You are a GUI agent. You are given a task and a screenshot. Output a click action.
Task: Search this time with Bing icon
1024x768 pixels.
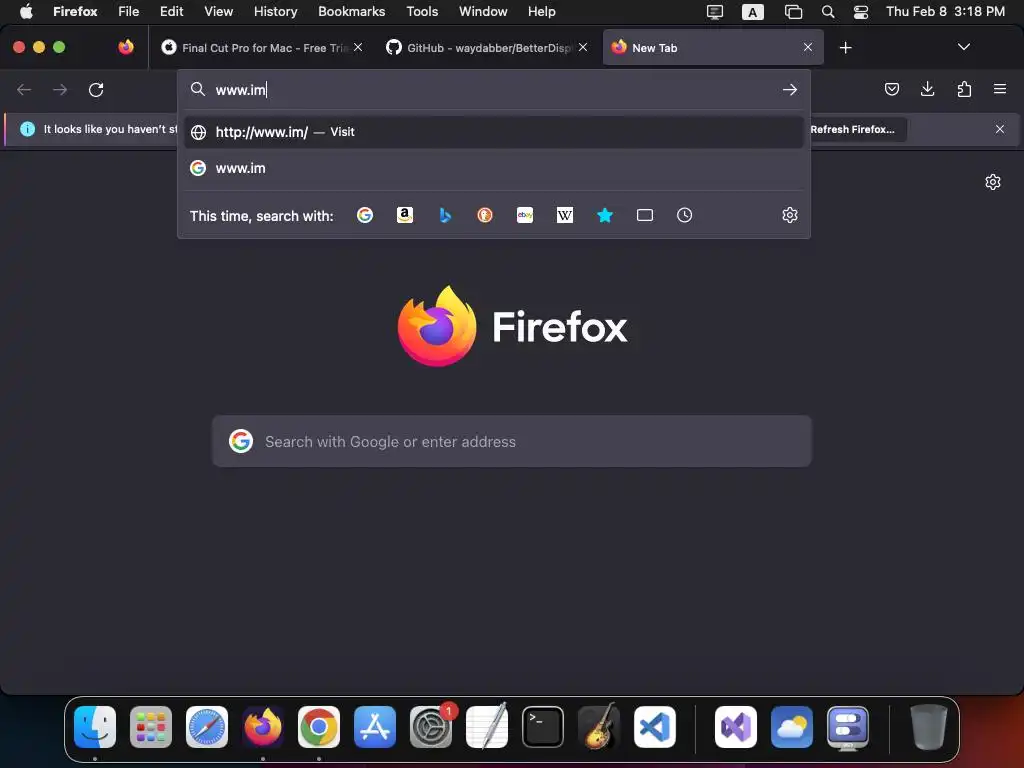tap(445, 215)
